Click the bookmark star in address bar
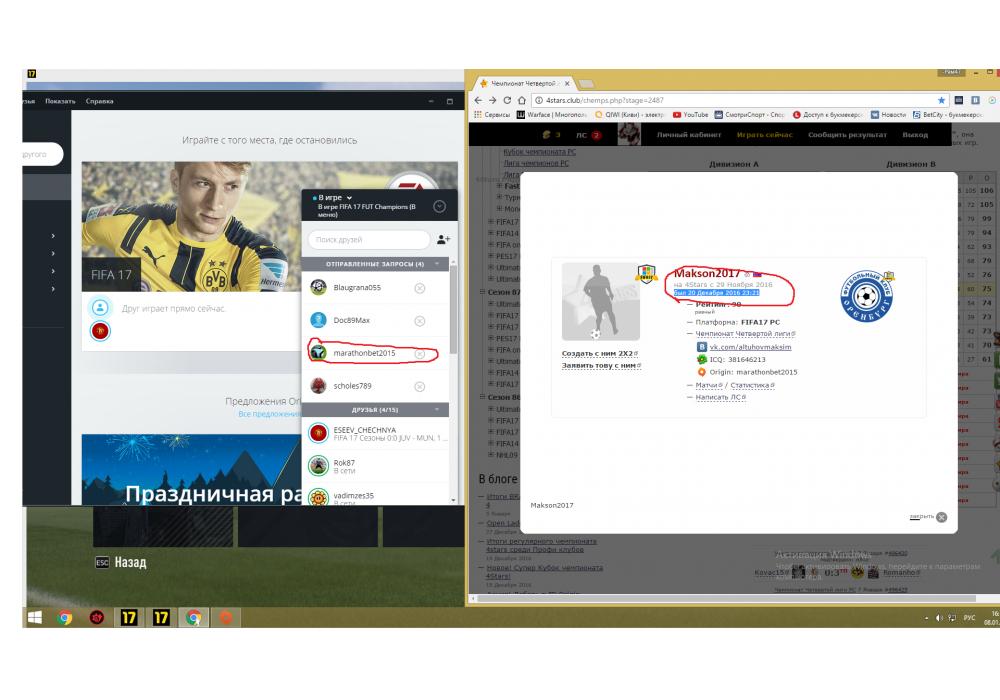This screenshot has width=1000, height=700. point(941,100)
